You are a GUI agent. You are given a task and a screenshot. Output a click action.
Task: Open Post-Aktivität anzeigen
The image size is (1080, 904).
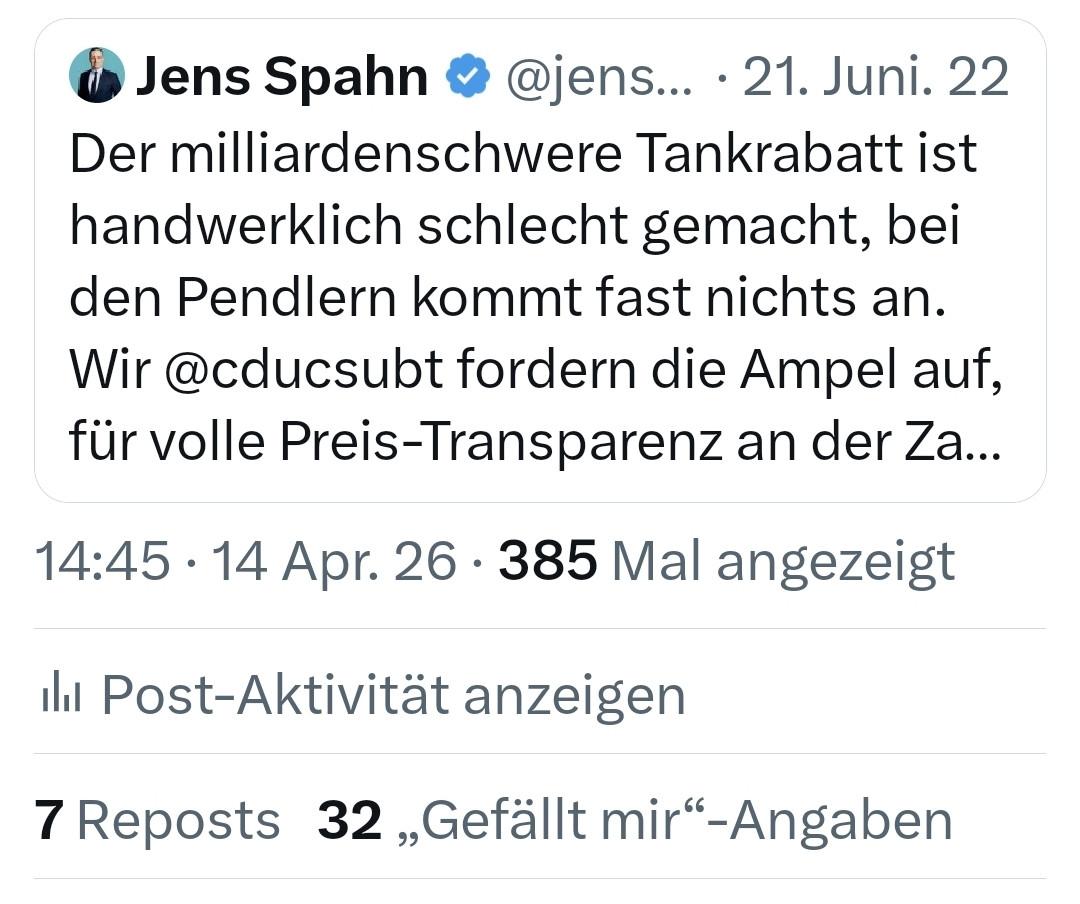[364, 695]
